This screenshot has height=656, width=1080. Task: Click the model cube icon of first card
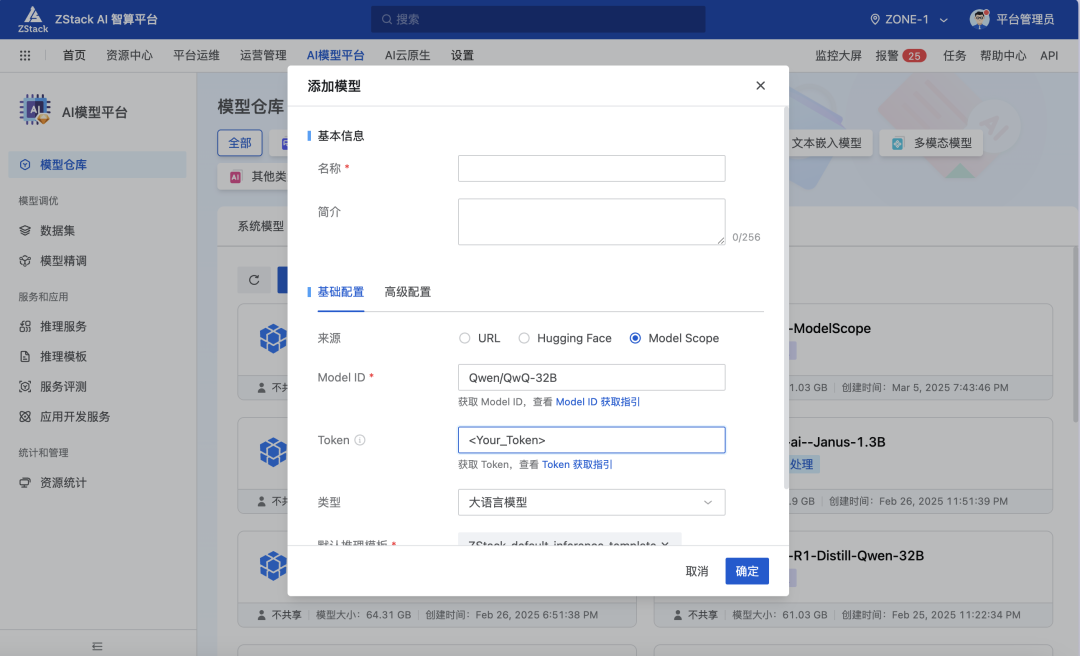tap(273, 338)
